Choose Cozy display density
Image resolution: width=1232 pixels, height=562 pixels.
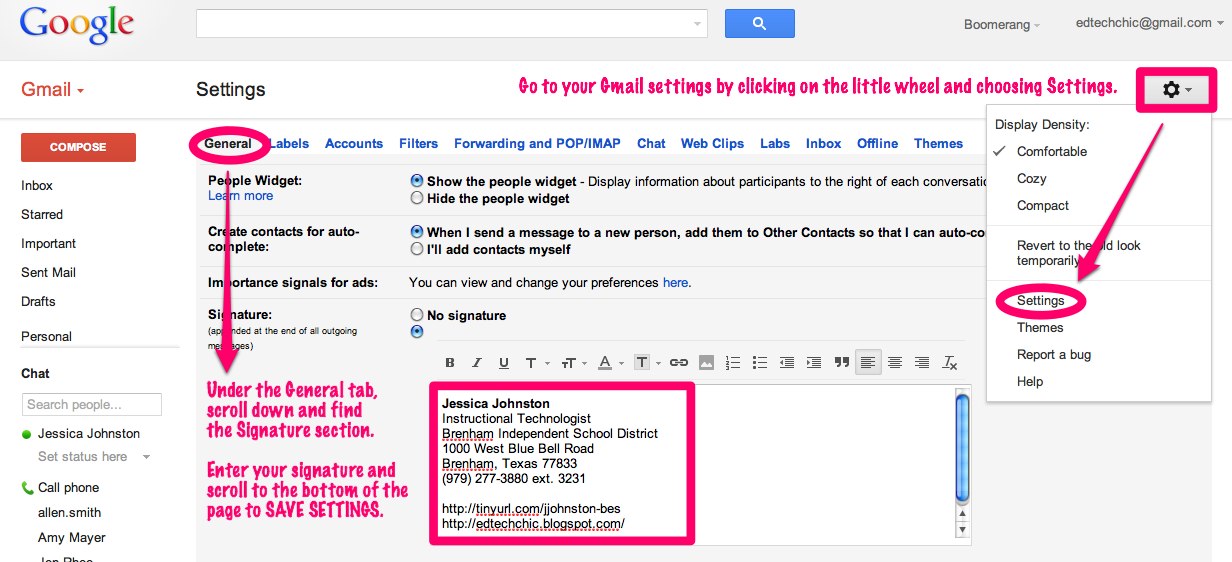(1032, 179)
